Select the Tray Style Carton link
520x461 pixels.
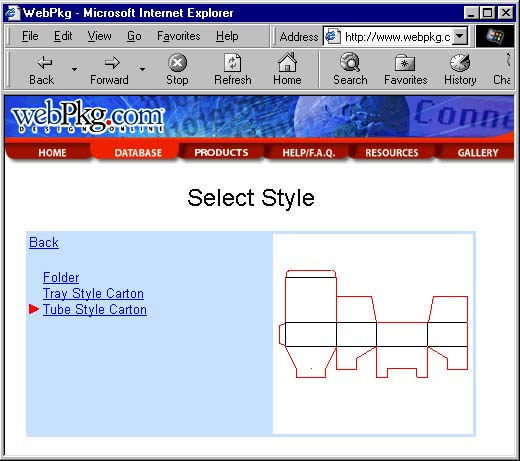(93, 293)
